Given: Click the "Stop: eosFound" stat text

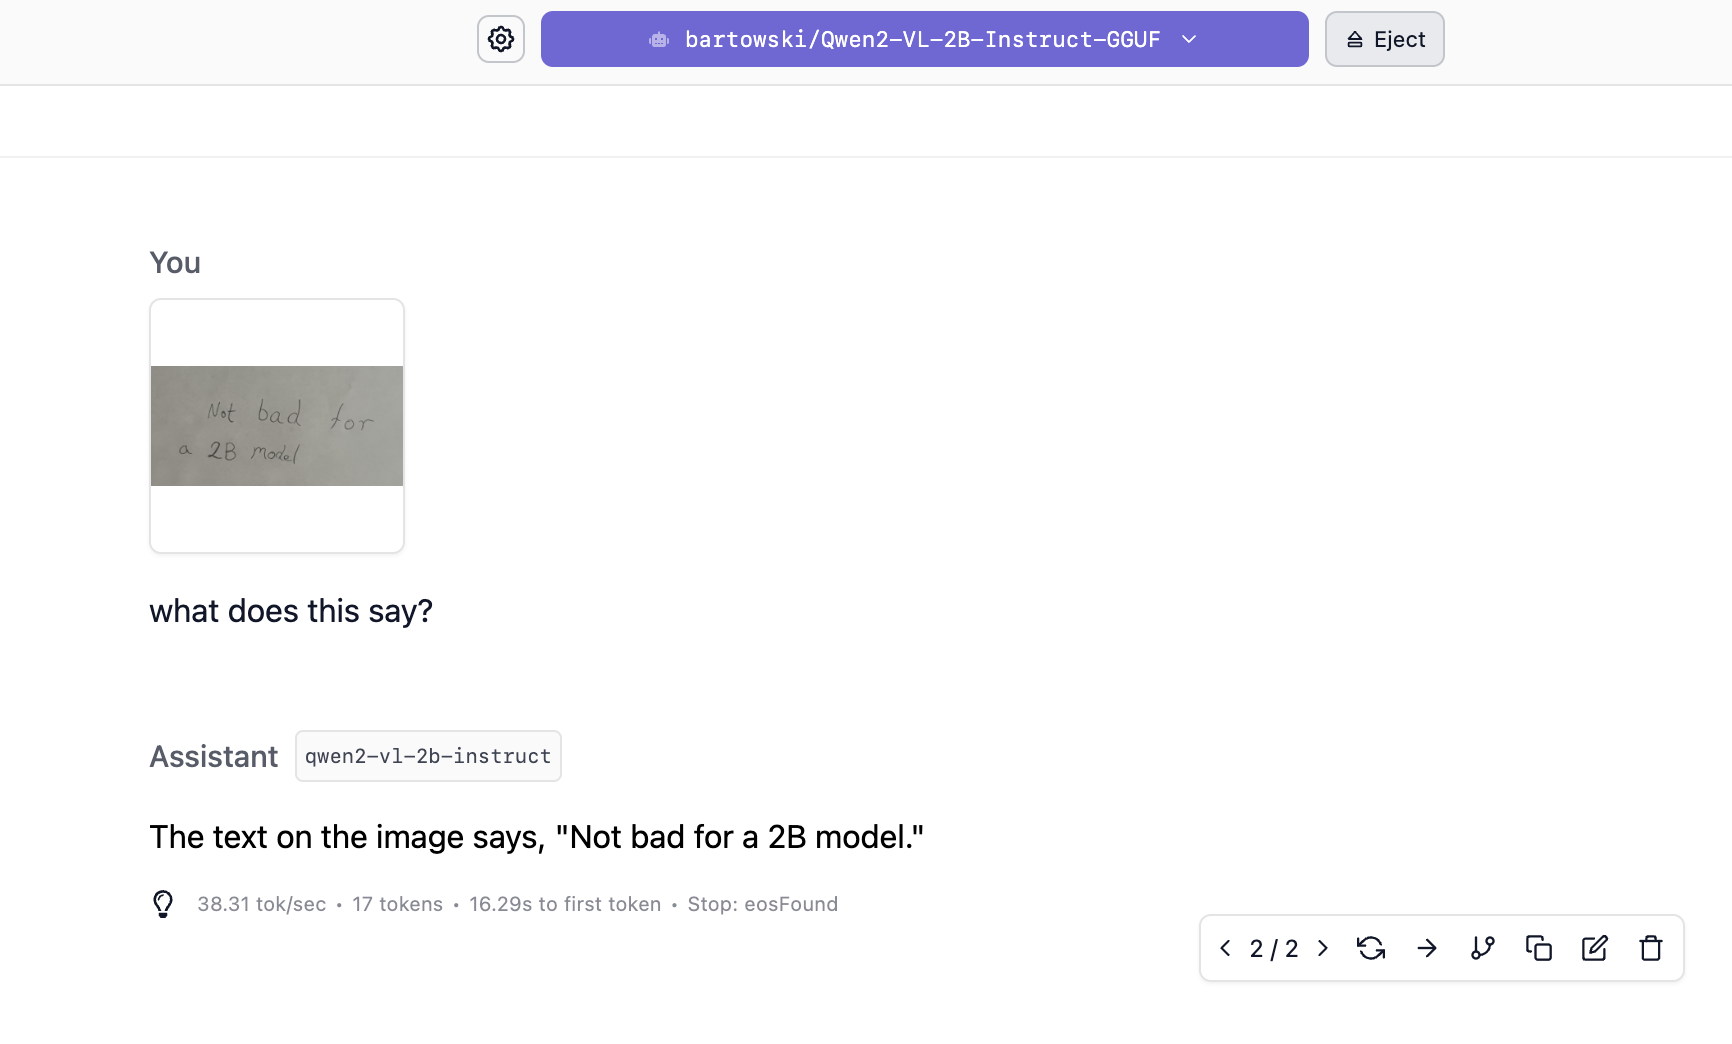Looking at the screenshot, I should 762,904.
